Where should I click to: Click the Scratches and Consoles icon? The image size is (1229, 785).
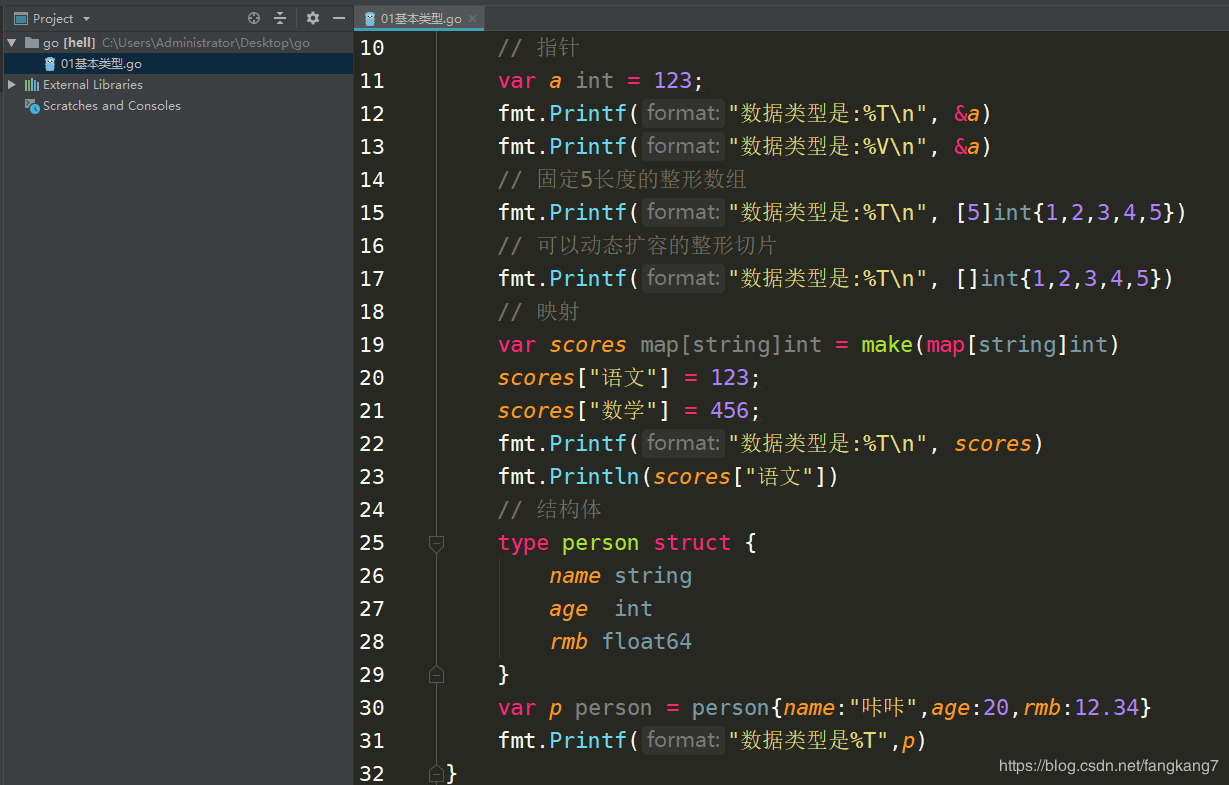coord(32,106)
